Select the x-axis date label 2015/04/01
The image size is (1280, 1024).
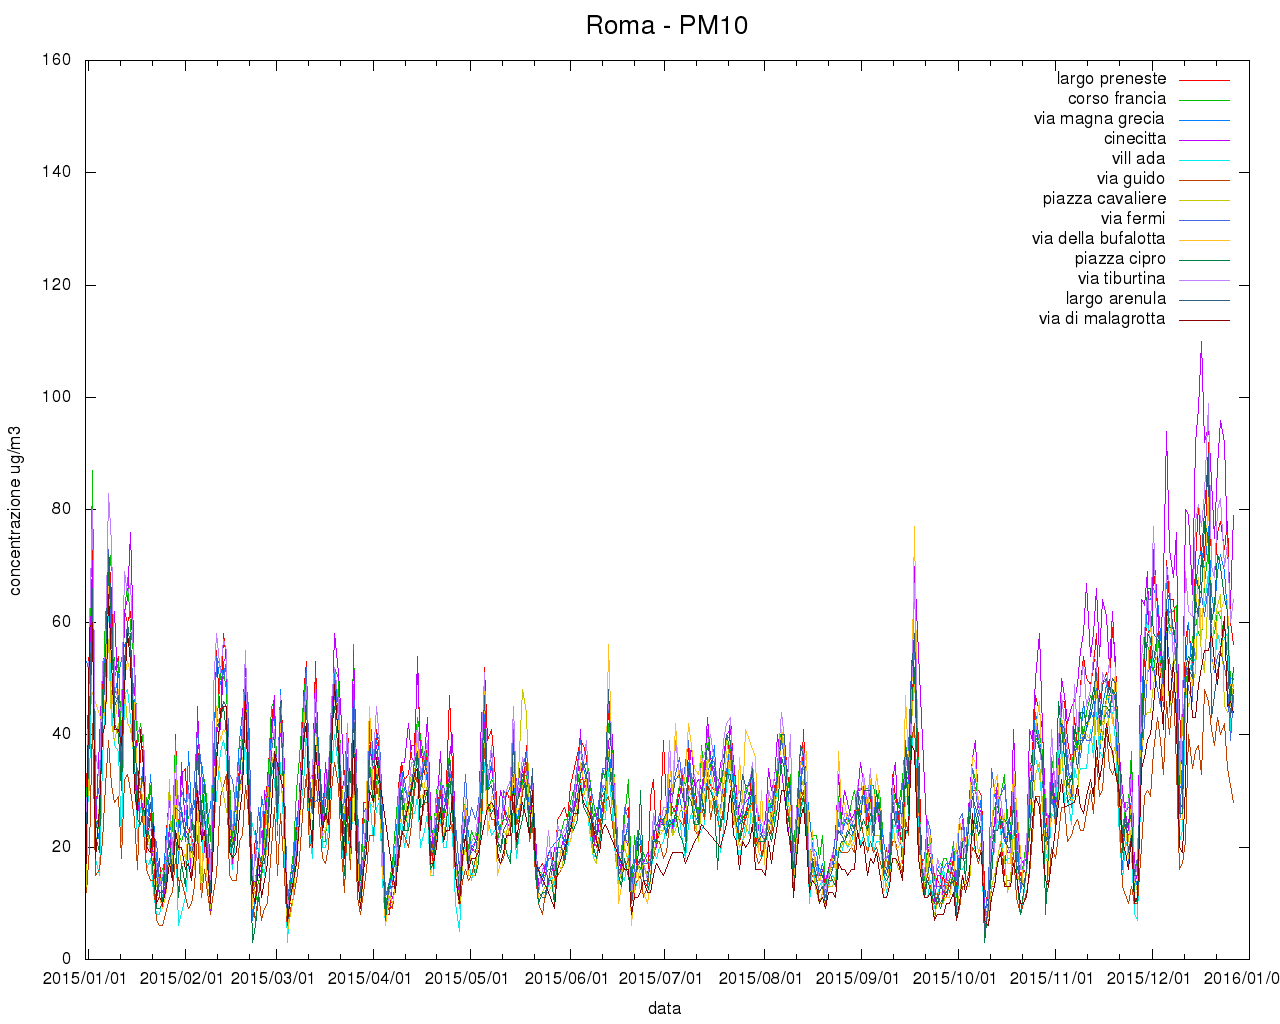pyautogui.click(x=370, y=978)
